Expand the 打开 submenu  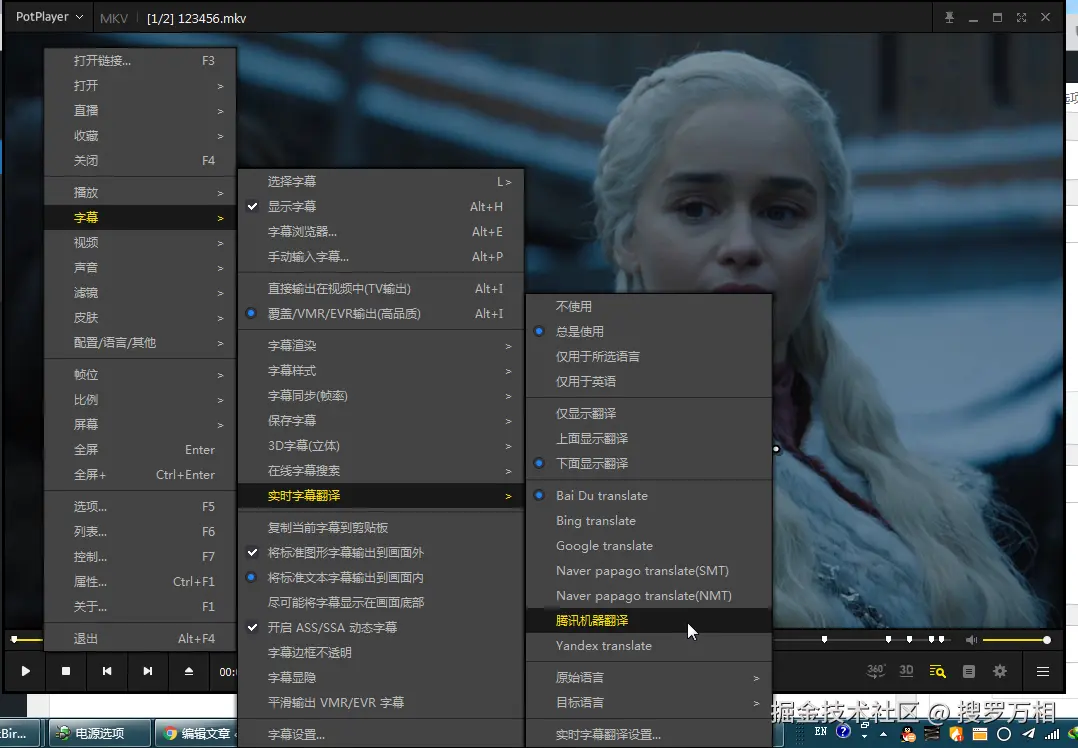pos(140,86)
